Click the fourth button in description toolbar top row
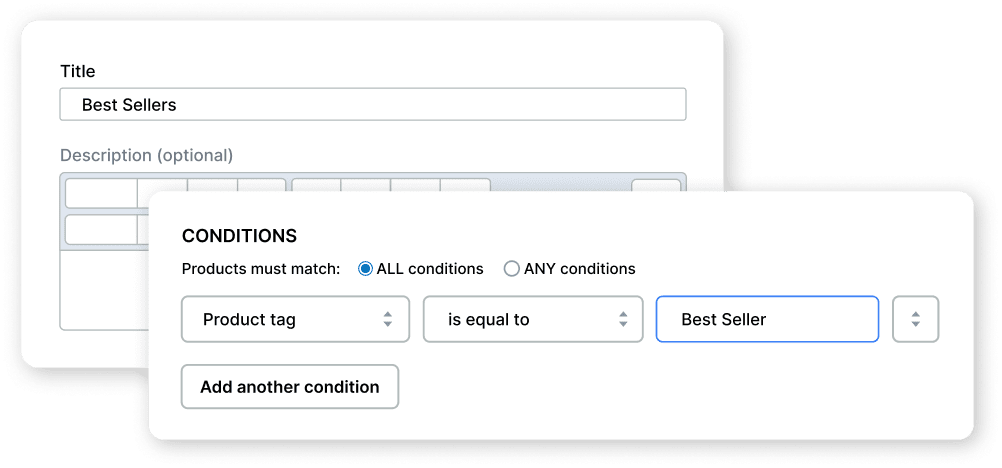 (261, 185)
